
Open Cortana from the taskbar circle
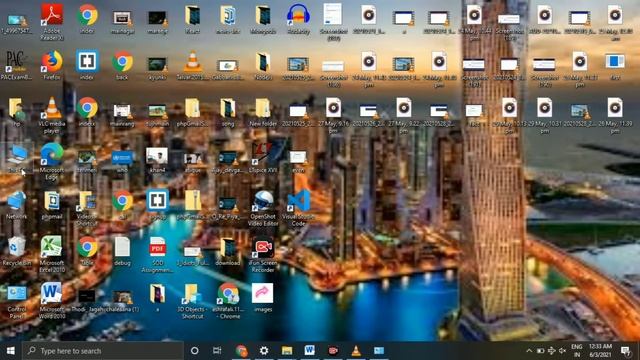pos(195,351)
